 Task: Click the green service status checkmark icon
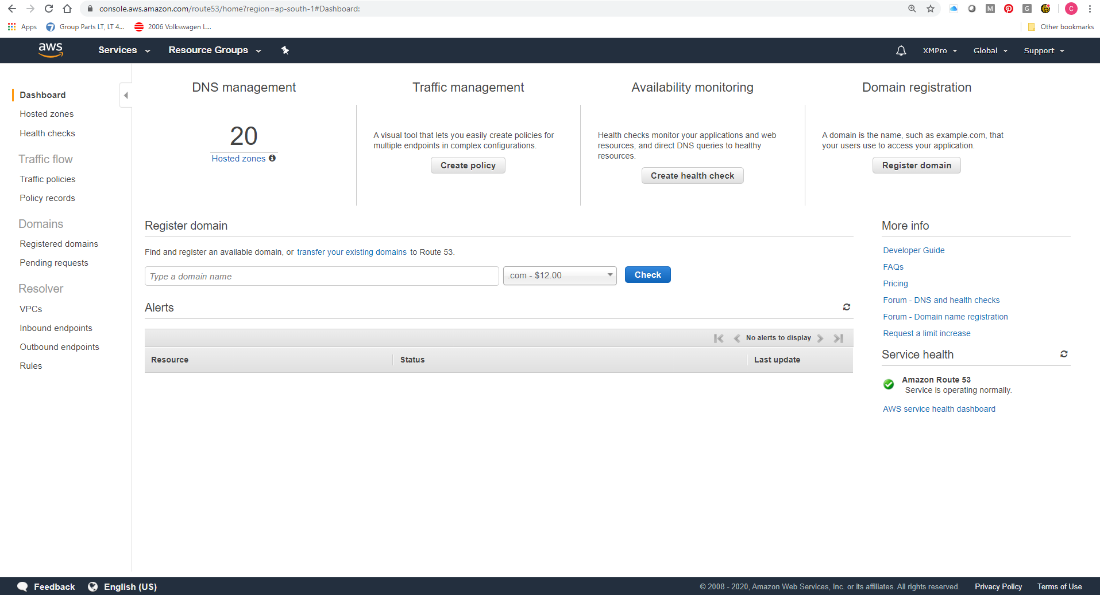tap(889, 384)
